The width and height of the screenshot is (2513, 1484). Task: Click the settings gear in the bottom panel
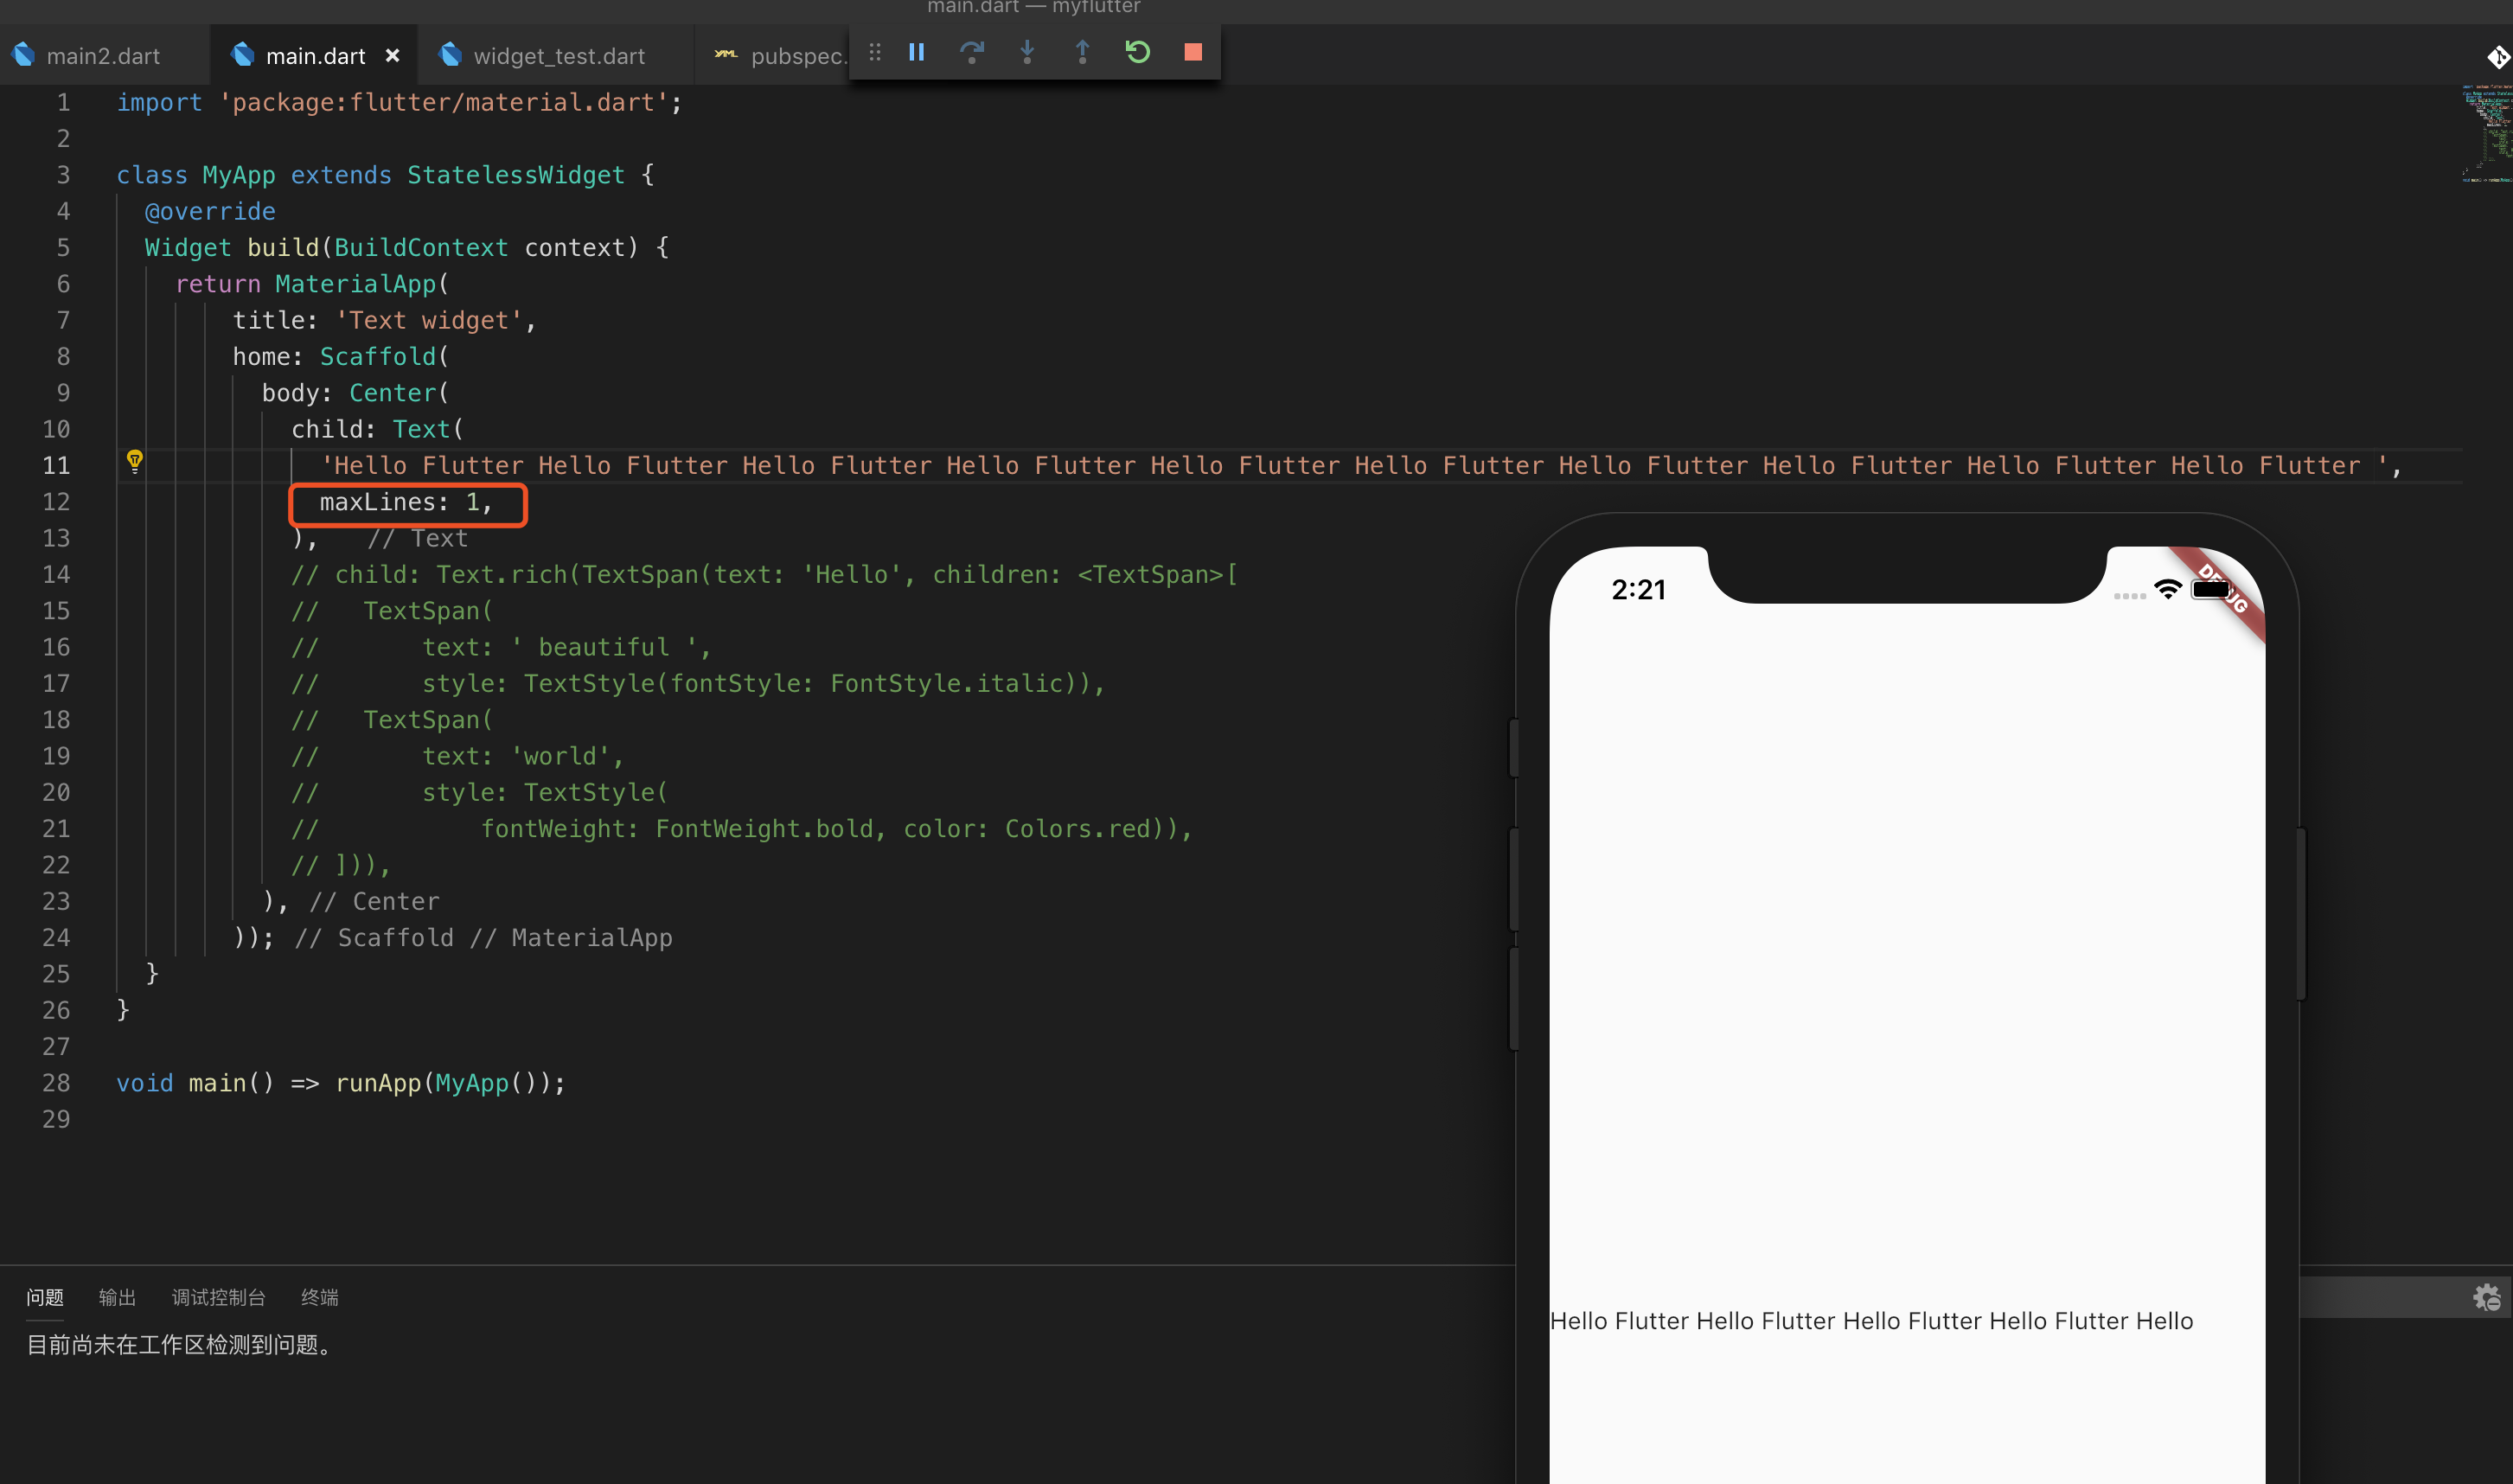tap(2486, 1298)
